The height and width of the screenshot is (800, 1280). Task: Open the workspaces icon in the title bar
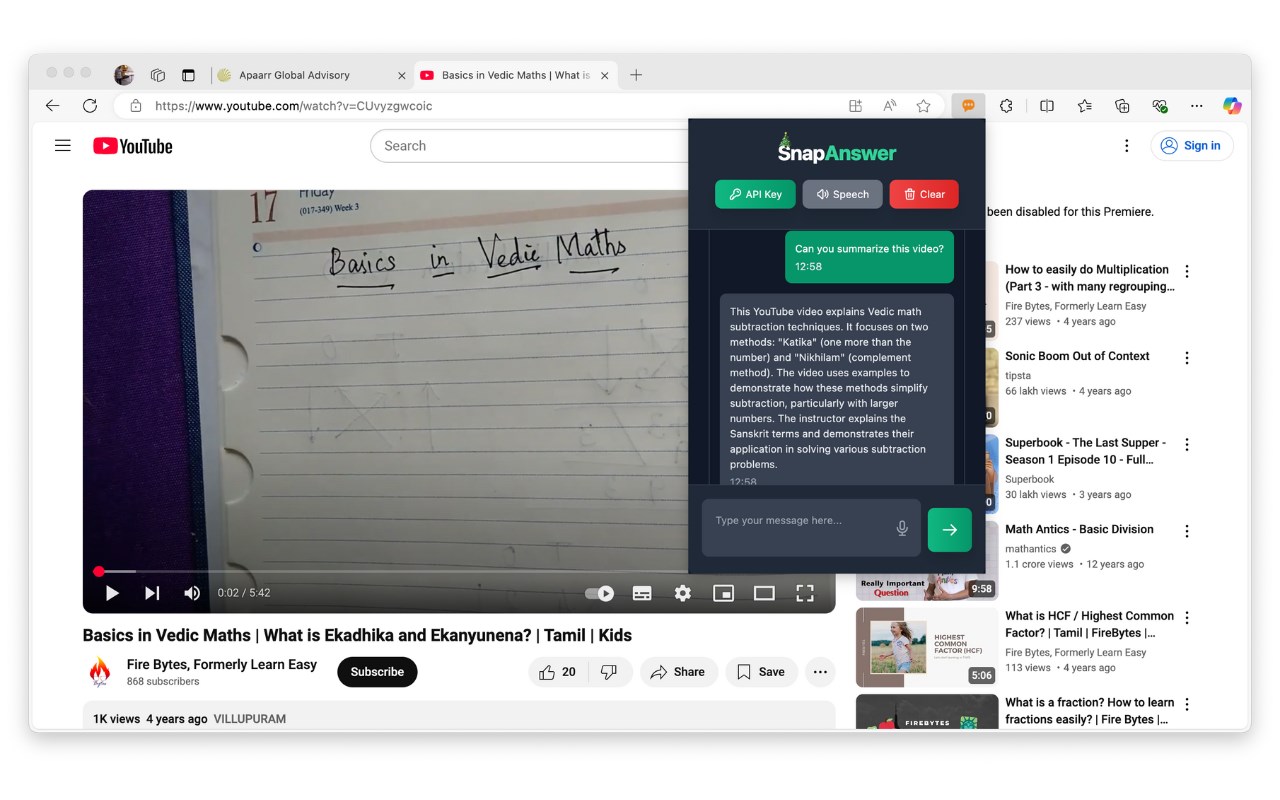tap(157, 75)
